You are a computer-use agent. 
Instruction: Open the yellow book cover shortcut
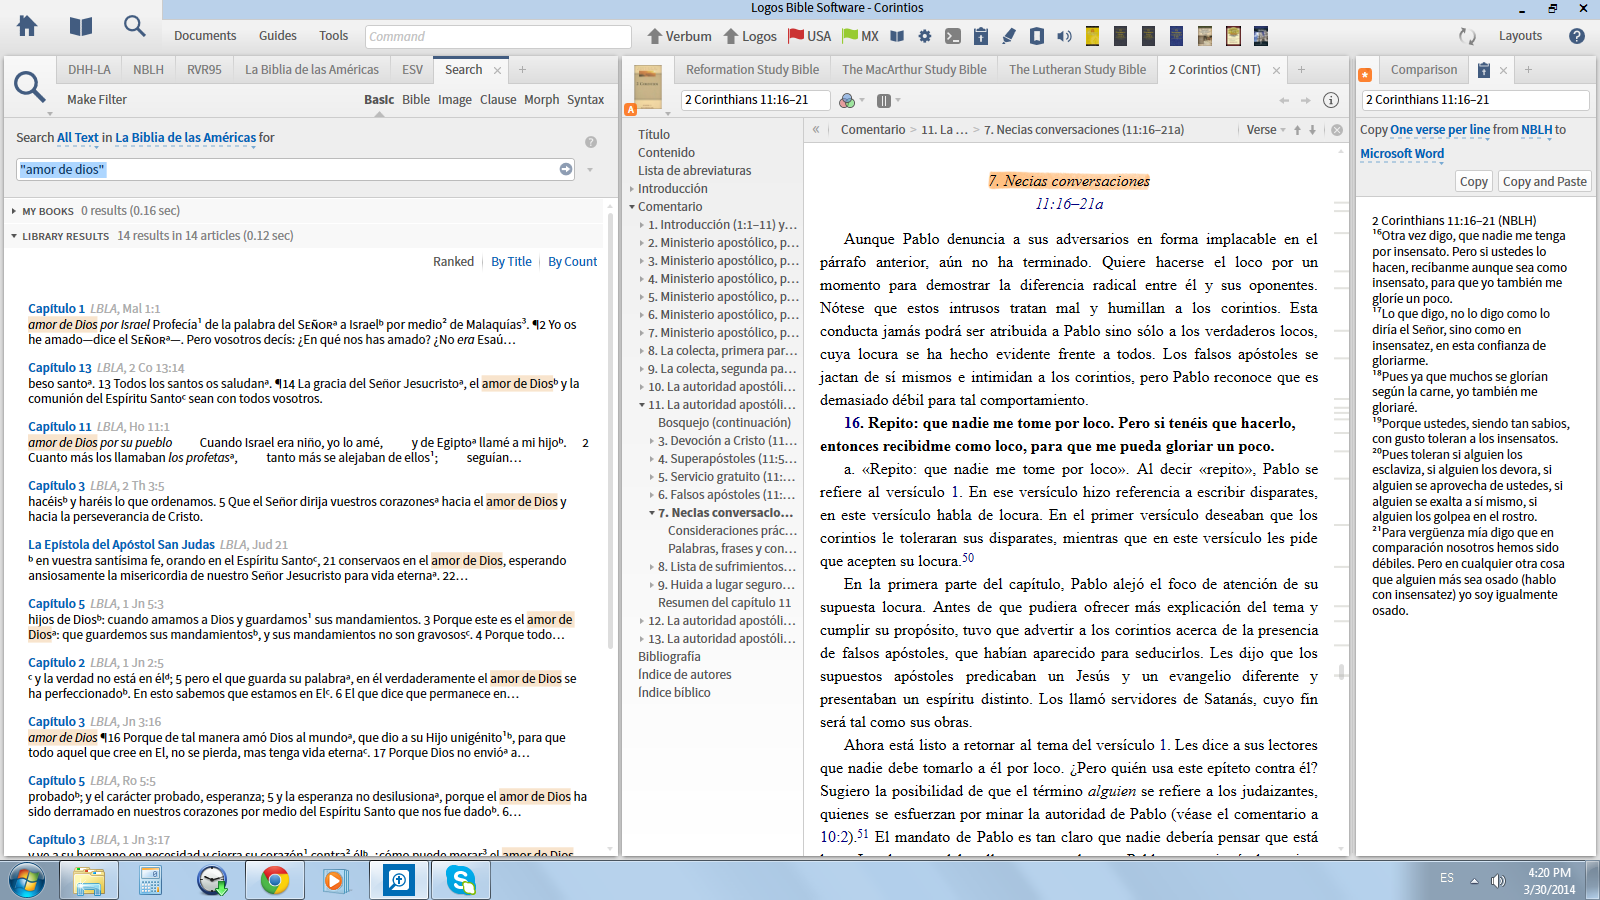(x=1092, y=36)
